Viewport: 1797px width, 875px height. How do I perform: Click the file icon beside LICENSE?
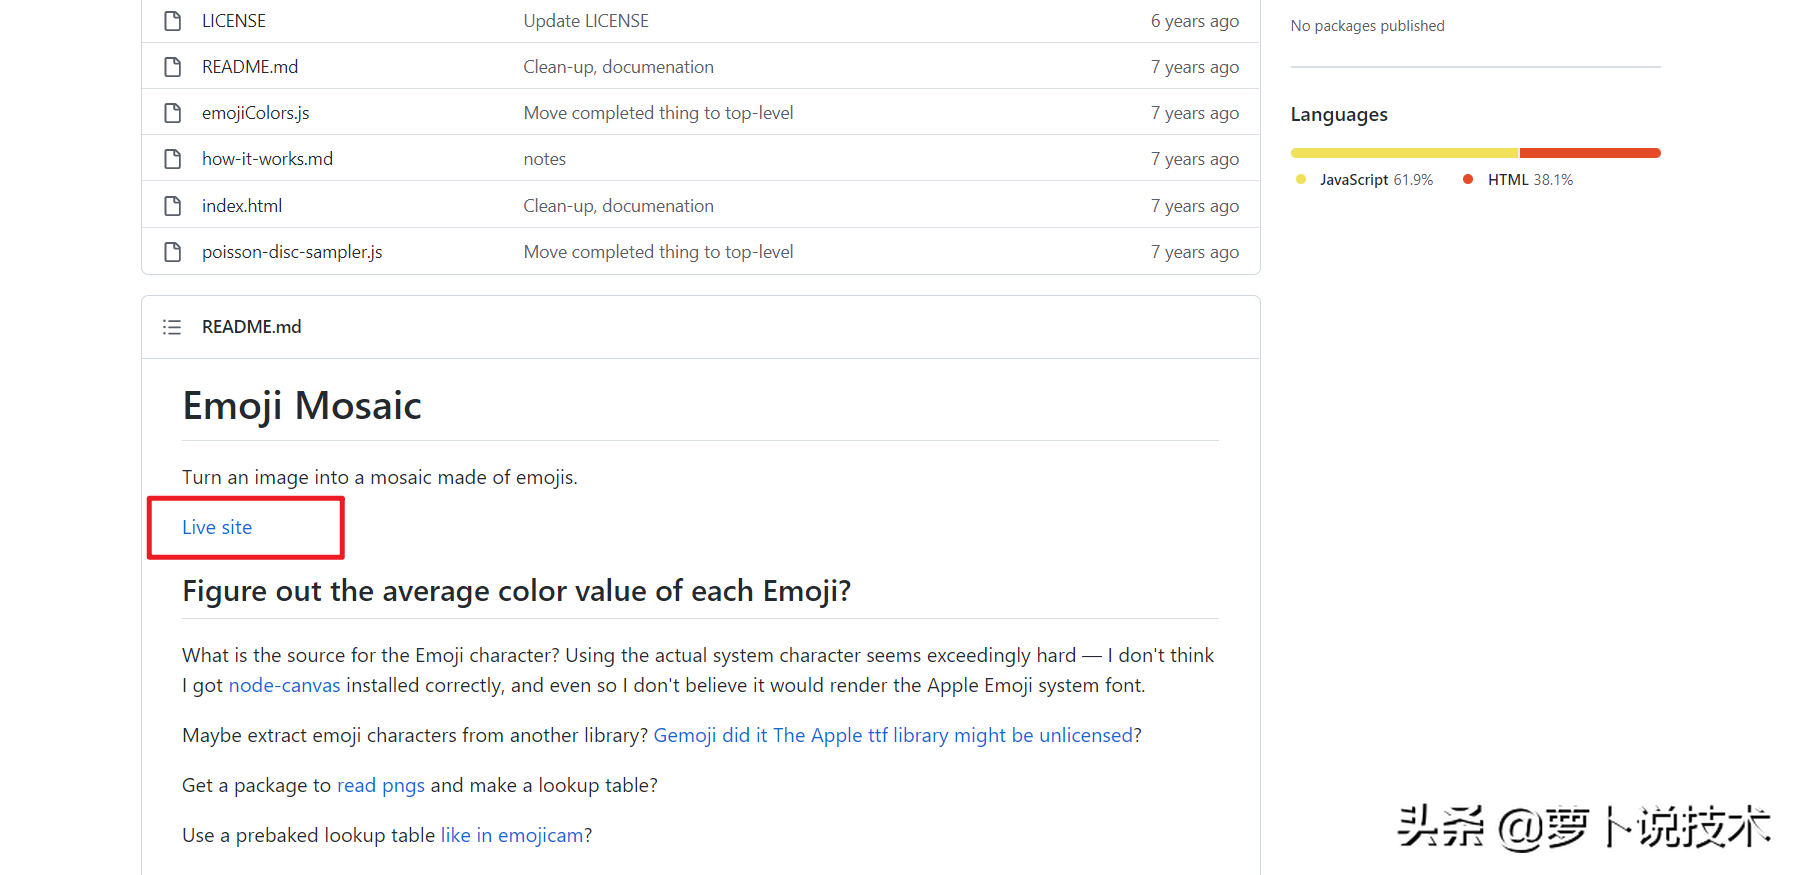pos(173,21)
